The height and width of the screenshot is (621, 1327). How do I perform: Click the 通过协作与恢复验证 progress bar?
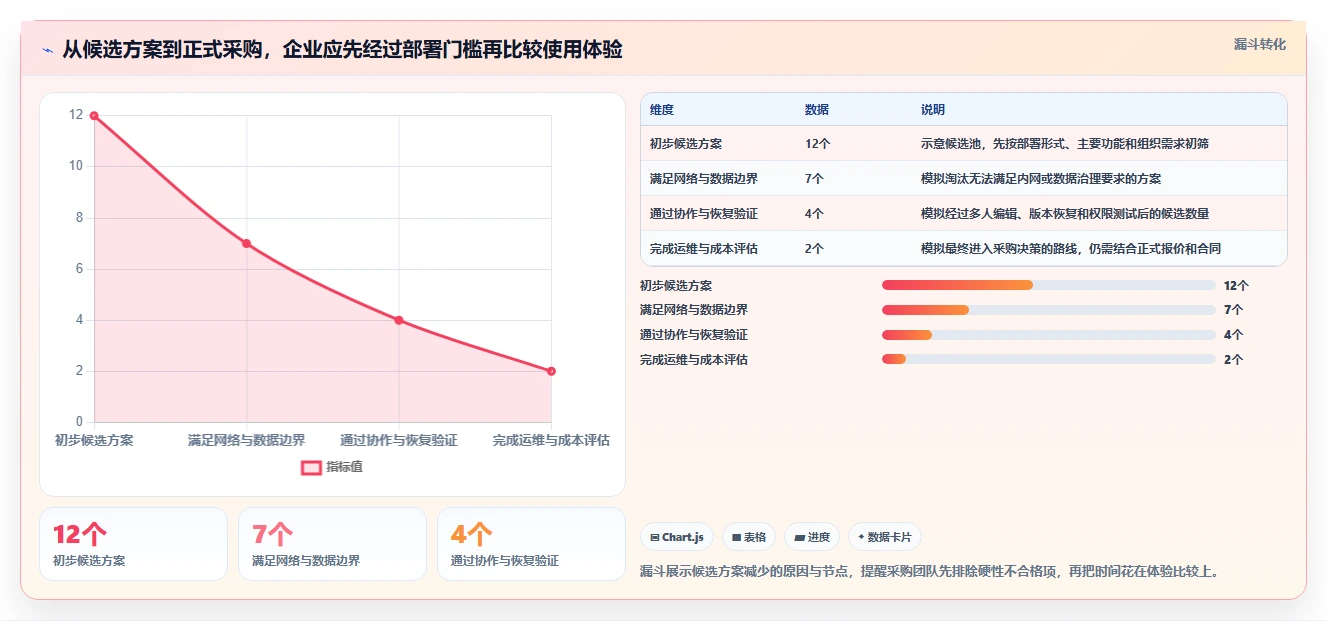[1049, 335]
